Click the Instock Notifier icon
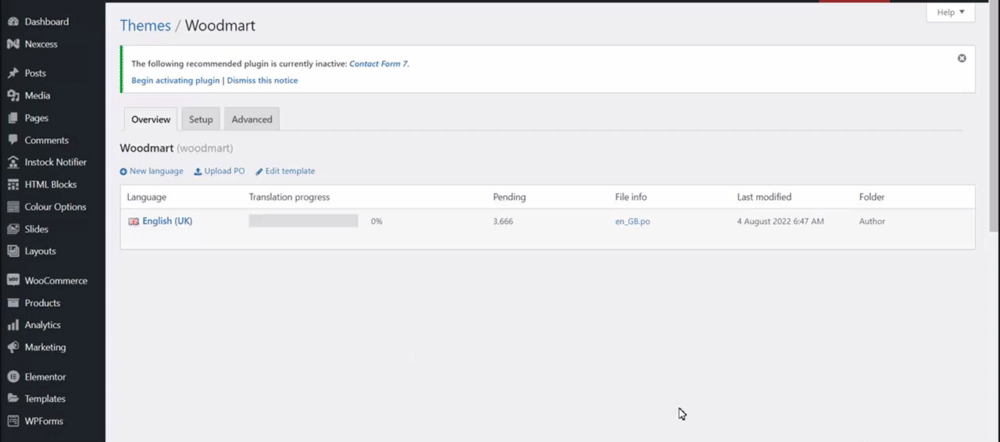This screenshot has width=1000, height=442. point(13,162)
